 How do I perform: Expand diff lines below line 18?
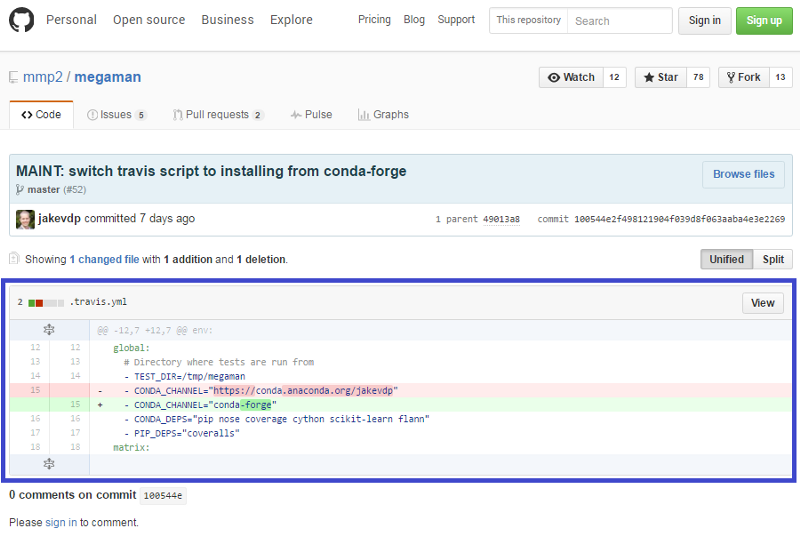click(x=49, y=464)
